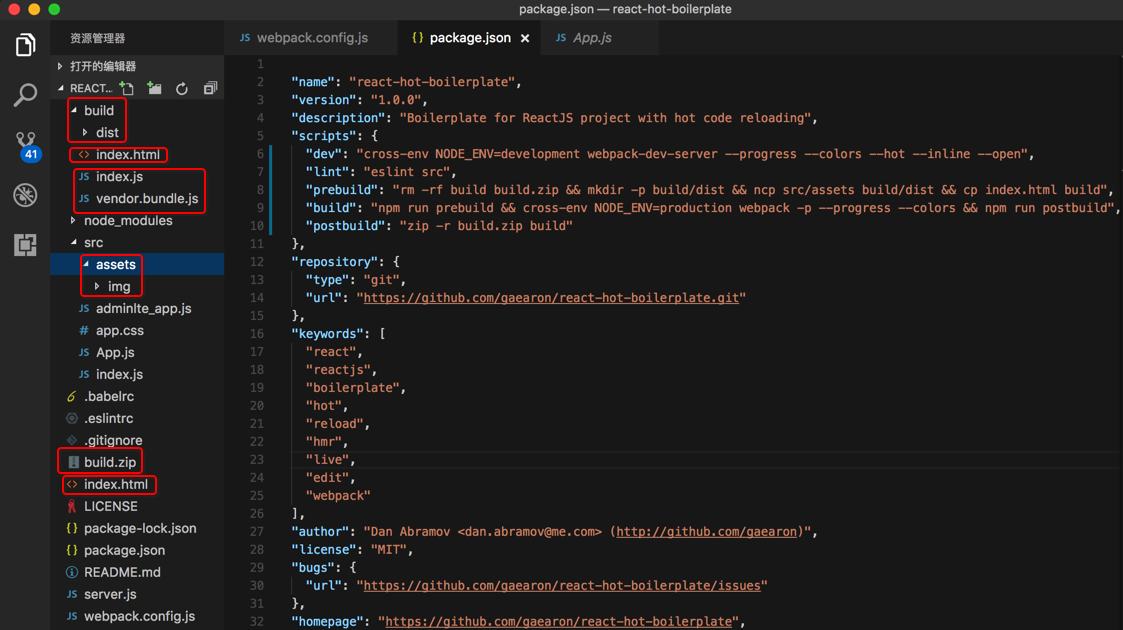Open the react-hot-boilerplate.git repository URL
The height and width of the screenshot is (630, 1123).
coord(554,298)
